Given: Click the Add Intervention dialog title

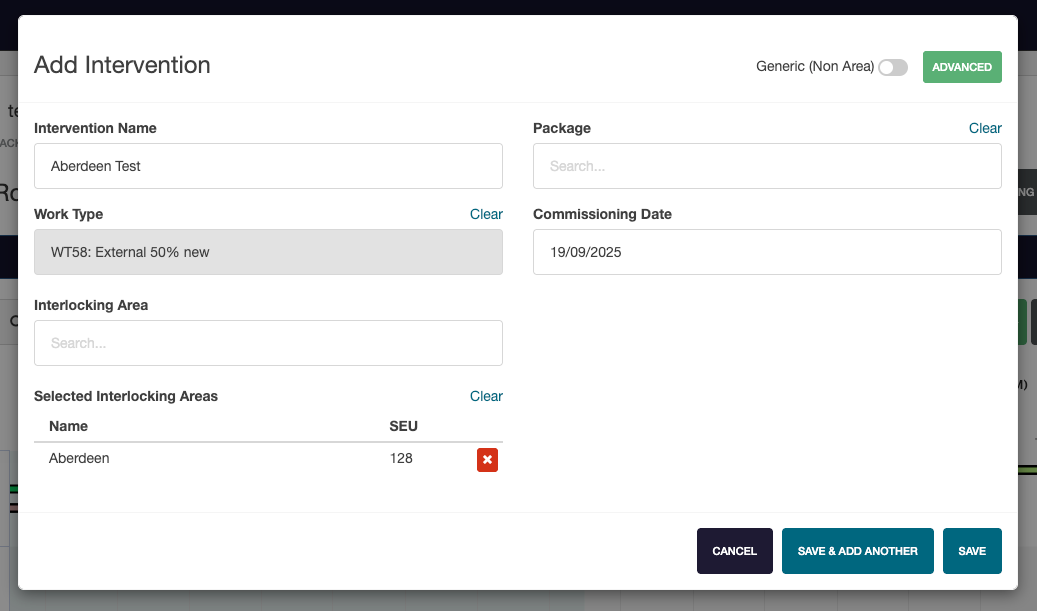Looking at the screenshot, I should click(x=122, y=65).
